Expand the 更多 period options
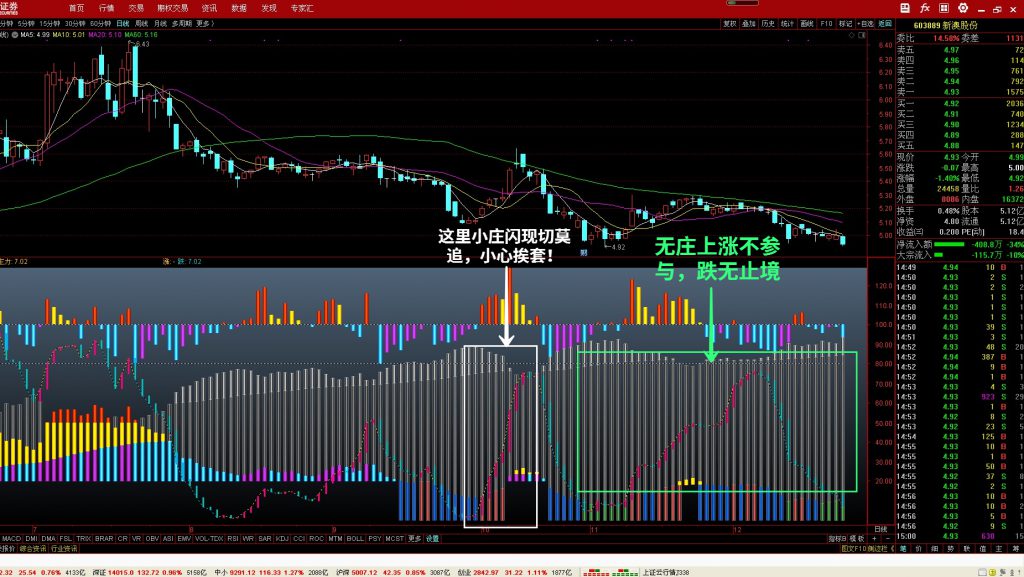Screen dimensions: 1024x577 click(204, 22)
